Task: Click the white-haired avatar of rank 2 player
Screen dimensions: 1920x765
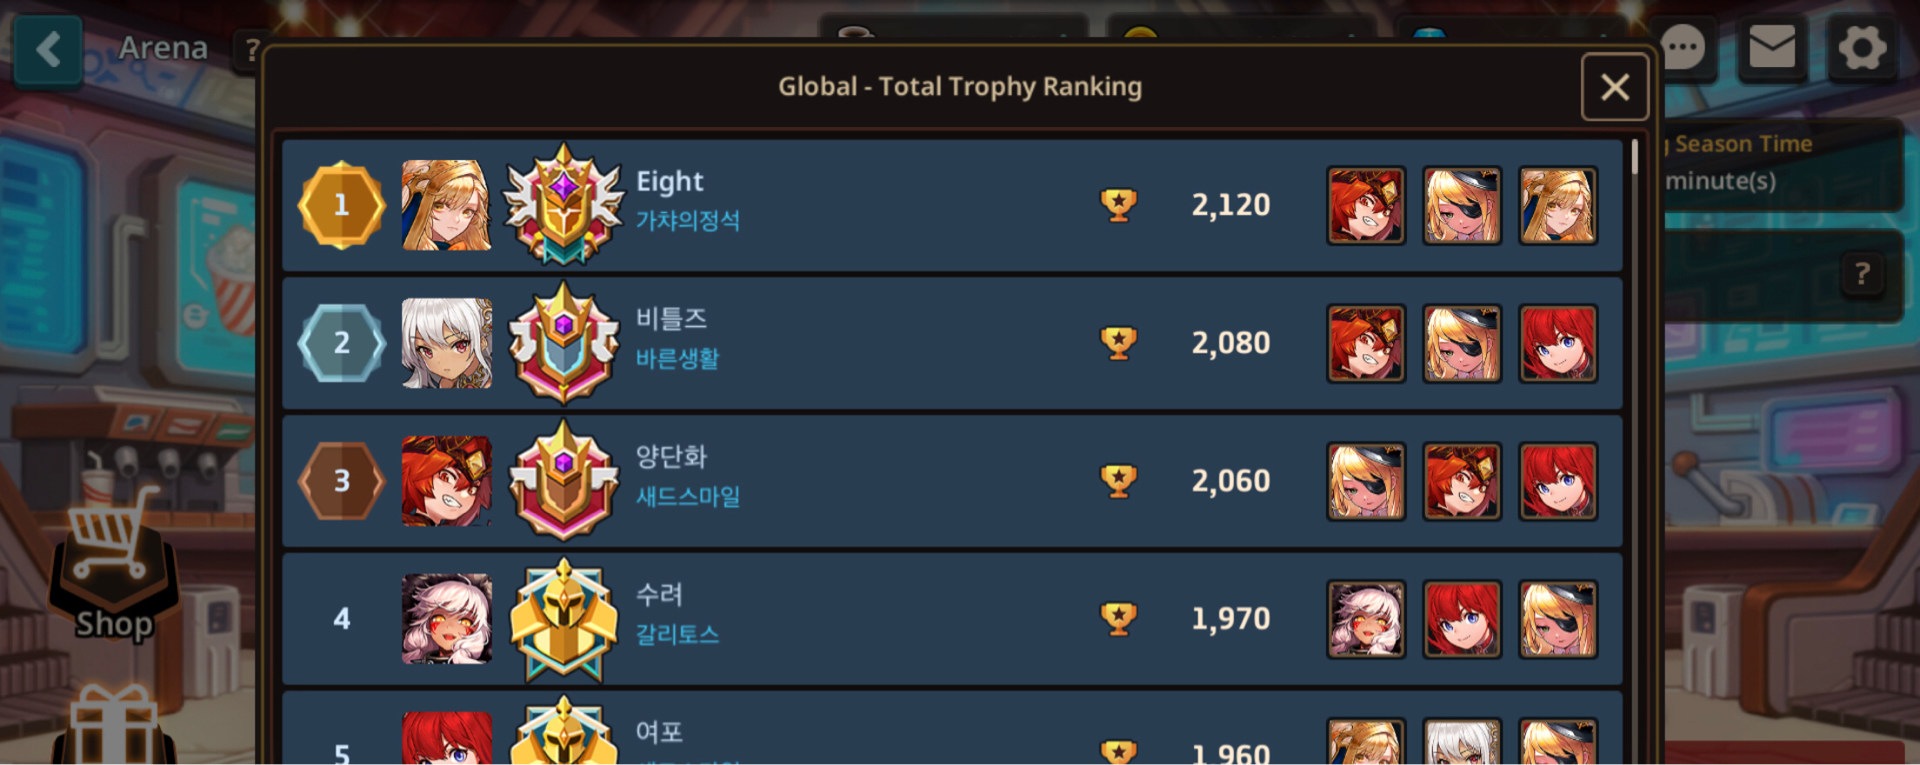Action: coord(446,343)
